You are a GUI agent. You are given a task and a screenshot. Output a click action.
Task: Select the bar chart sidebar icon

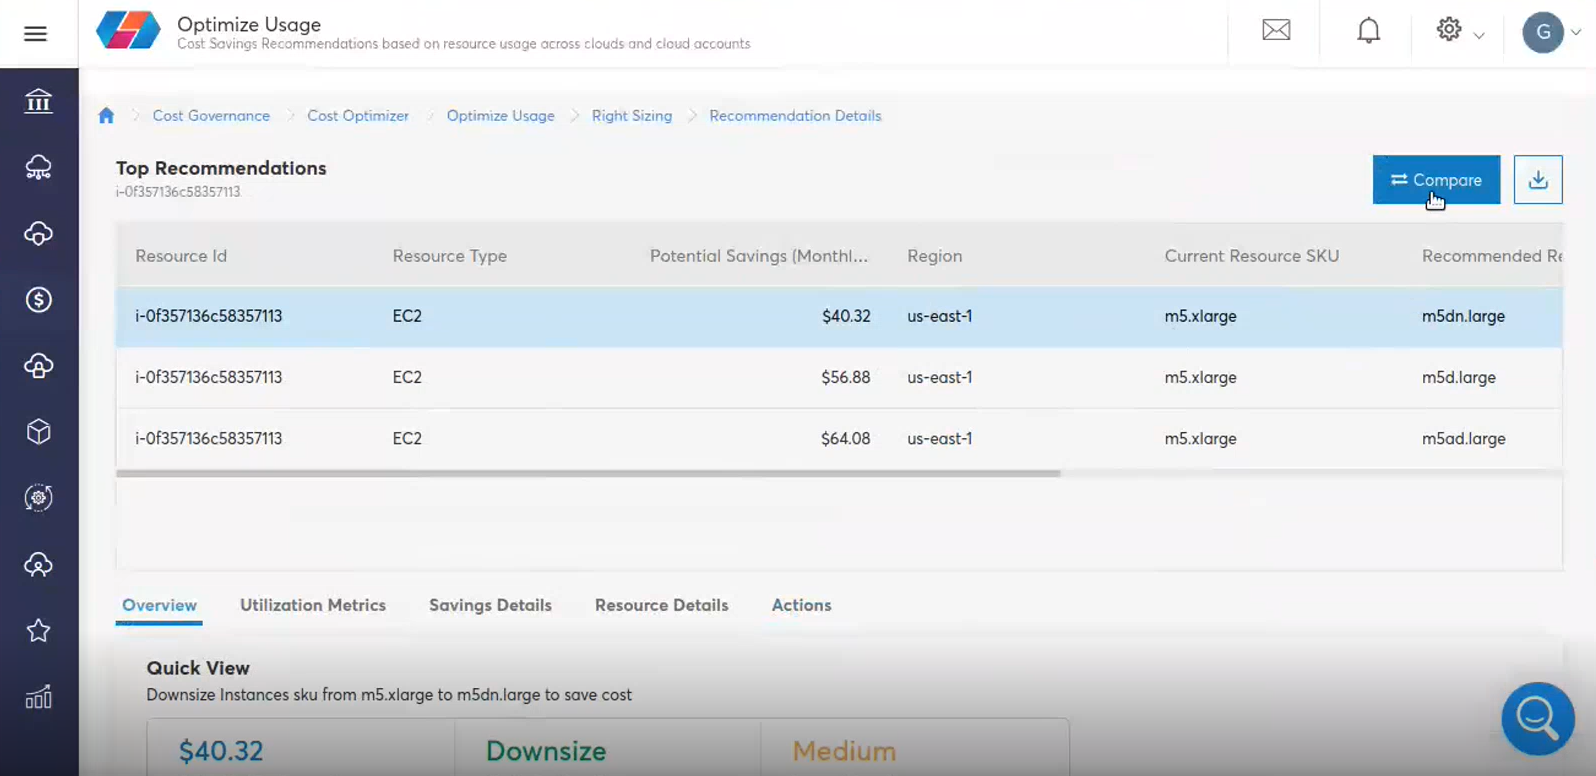click(x=38, y=697)
